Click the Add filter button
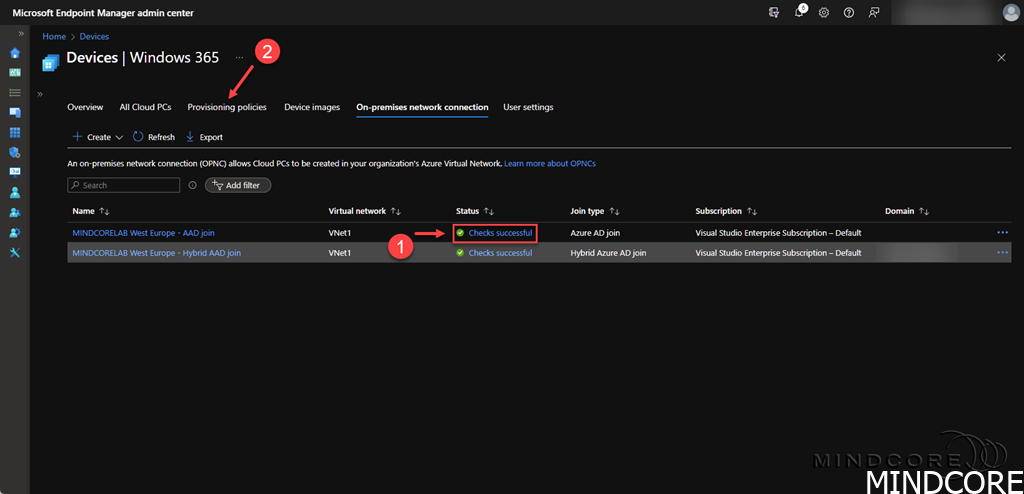Screen dimensions: 1024x494 click(238, 185)
